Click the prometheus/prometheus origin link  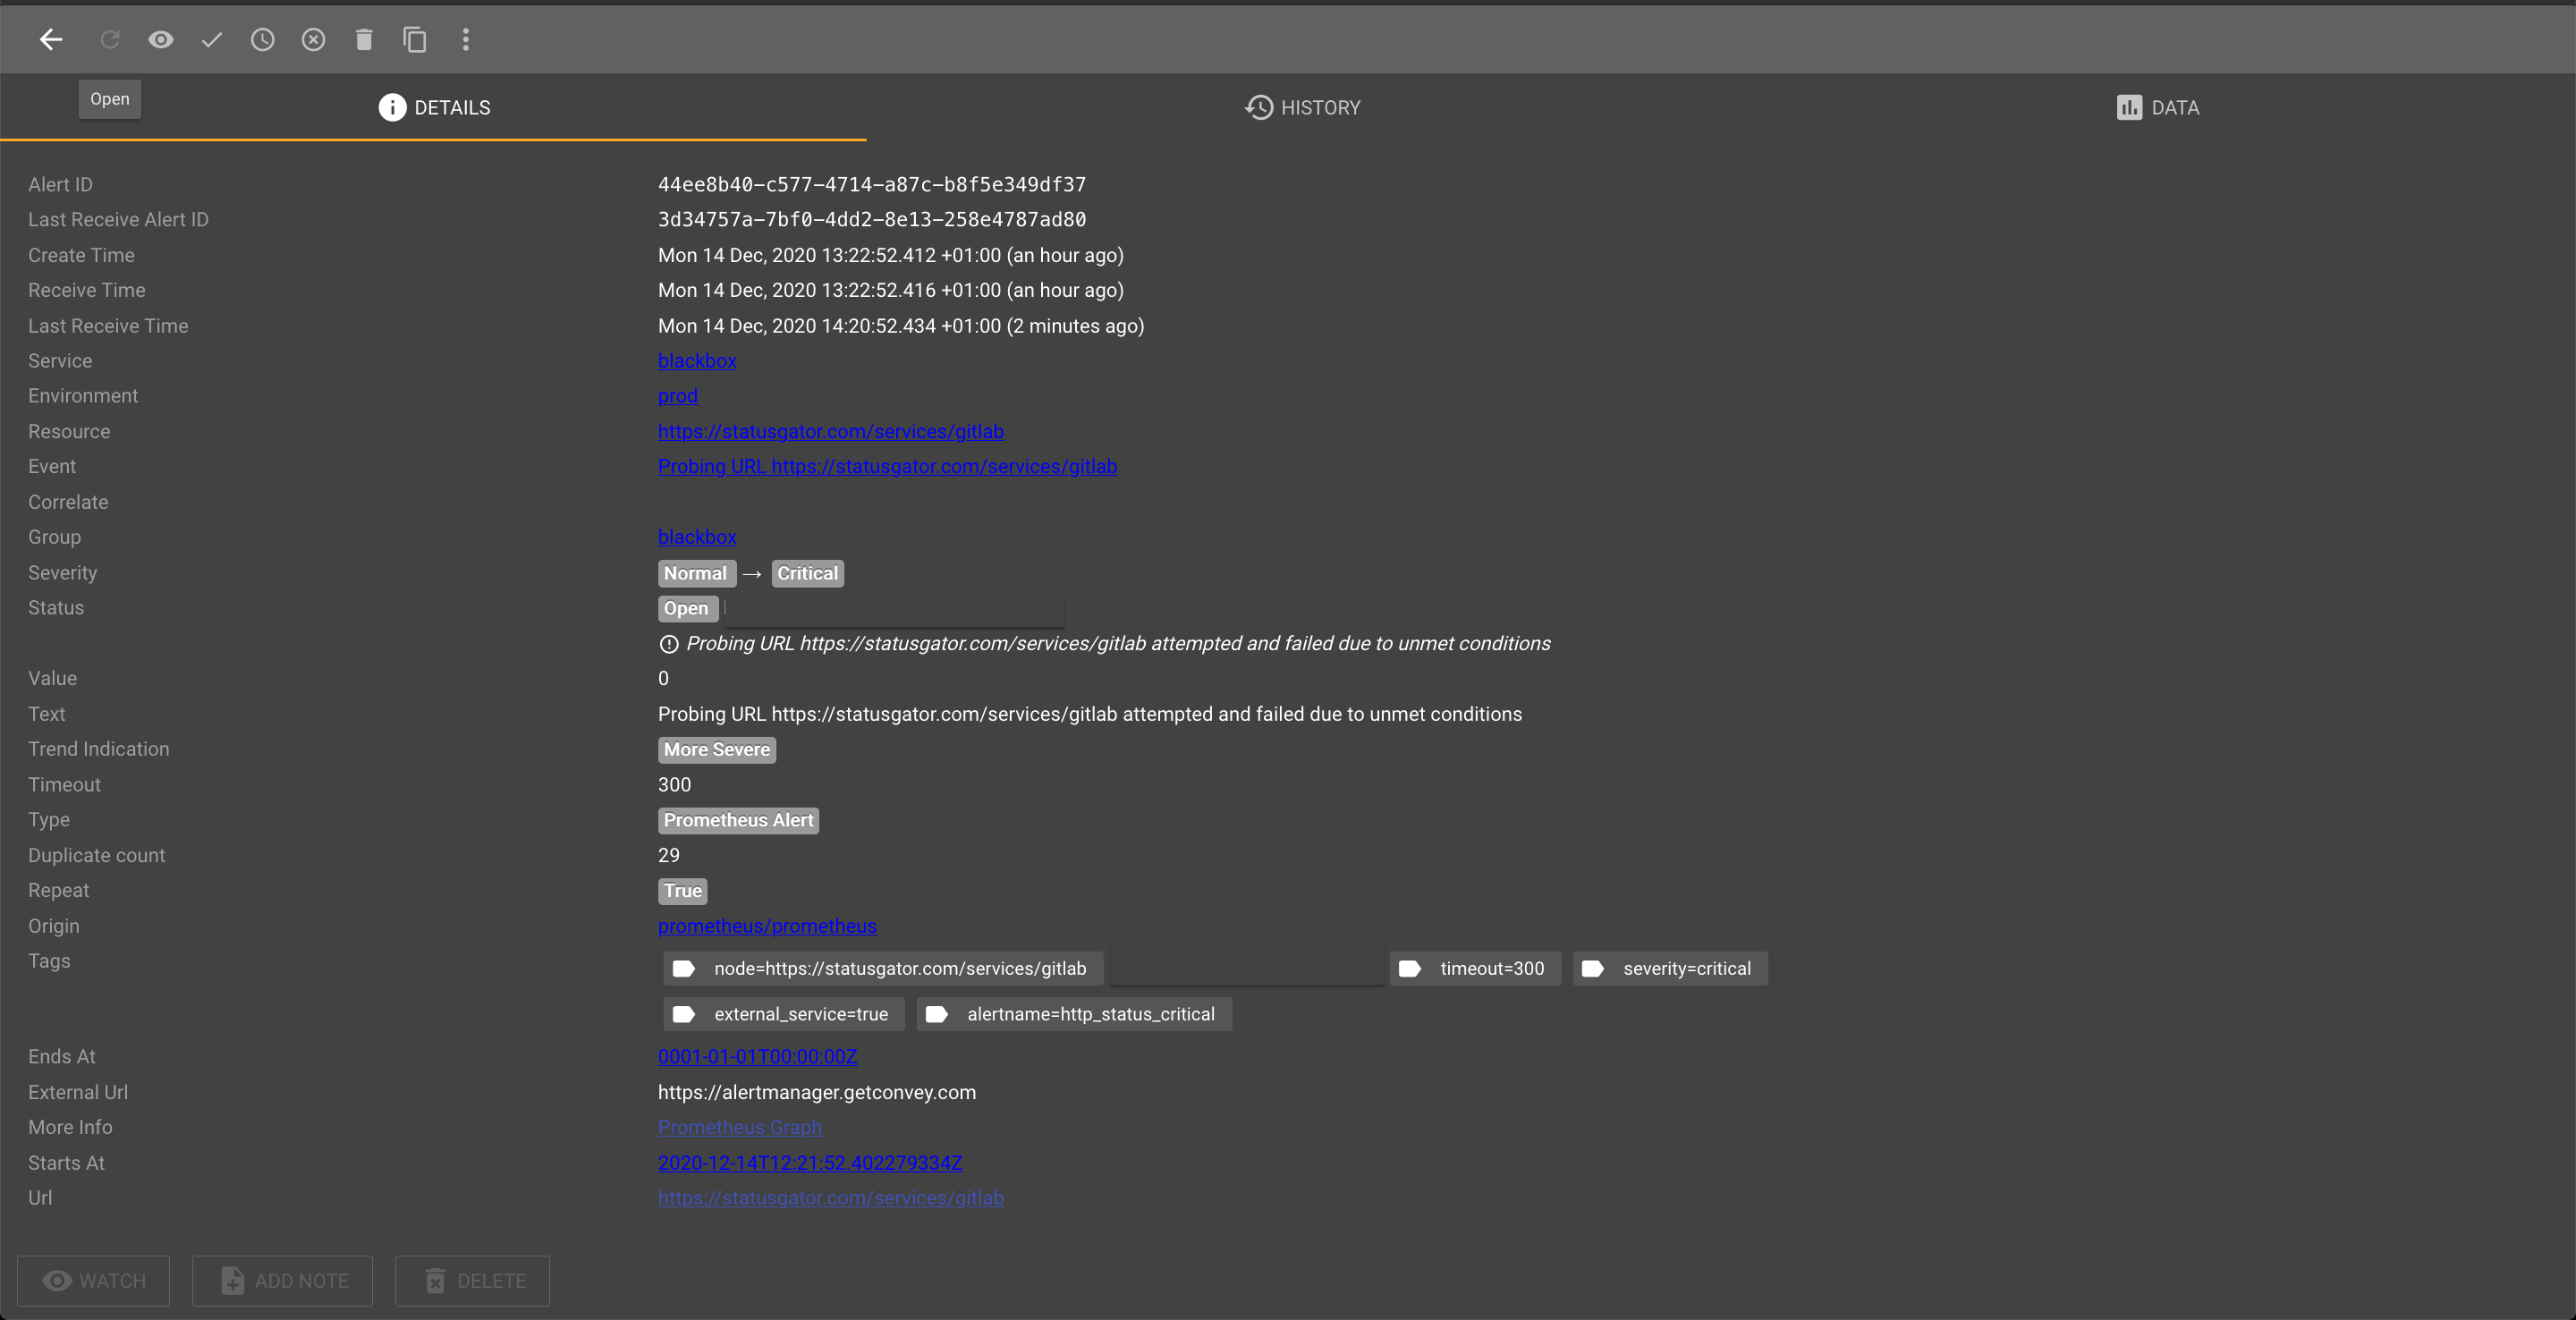pyautogui.click(x=767, y=926)
